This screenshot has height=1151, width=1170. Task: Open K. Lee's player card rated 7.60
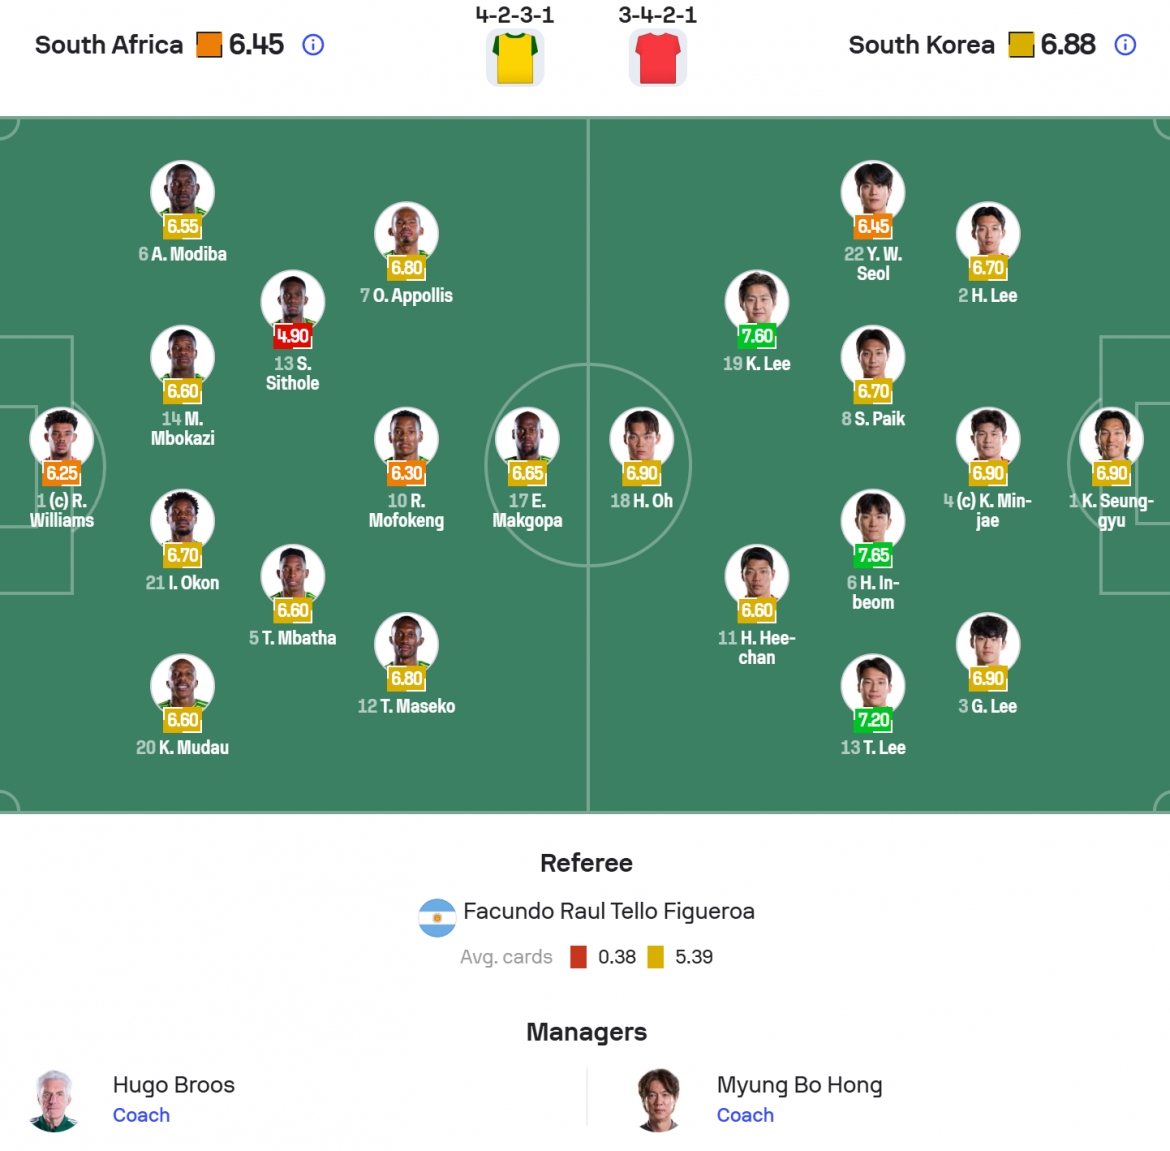pos(757,322)
